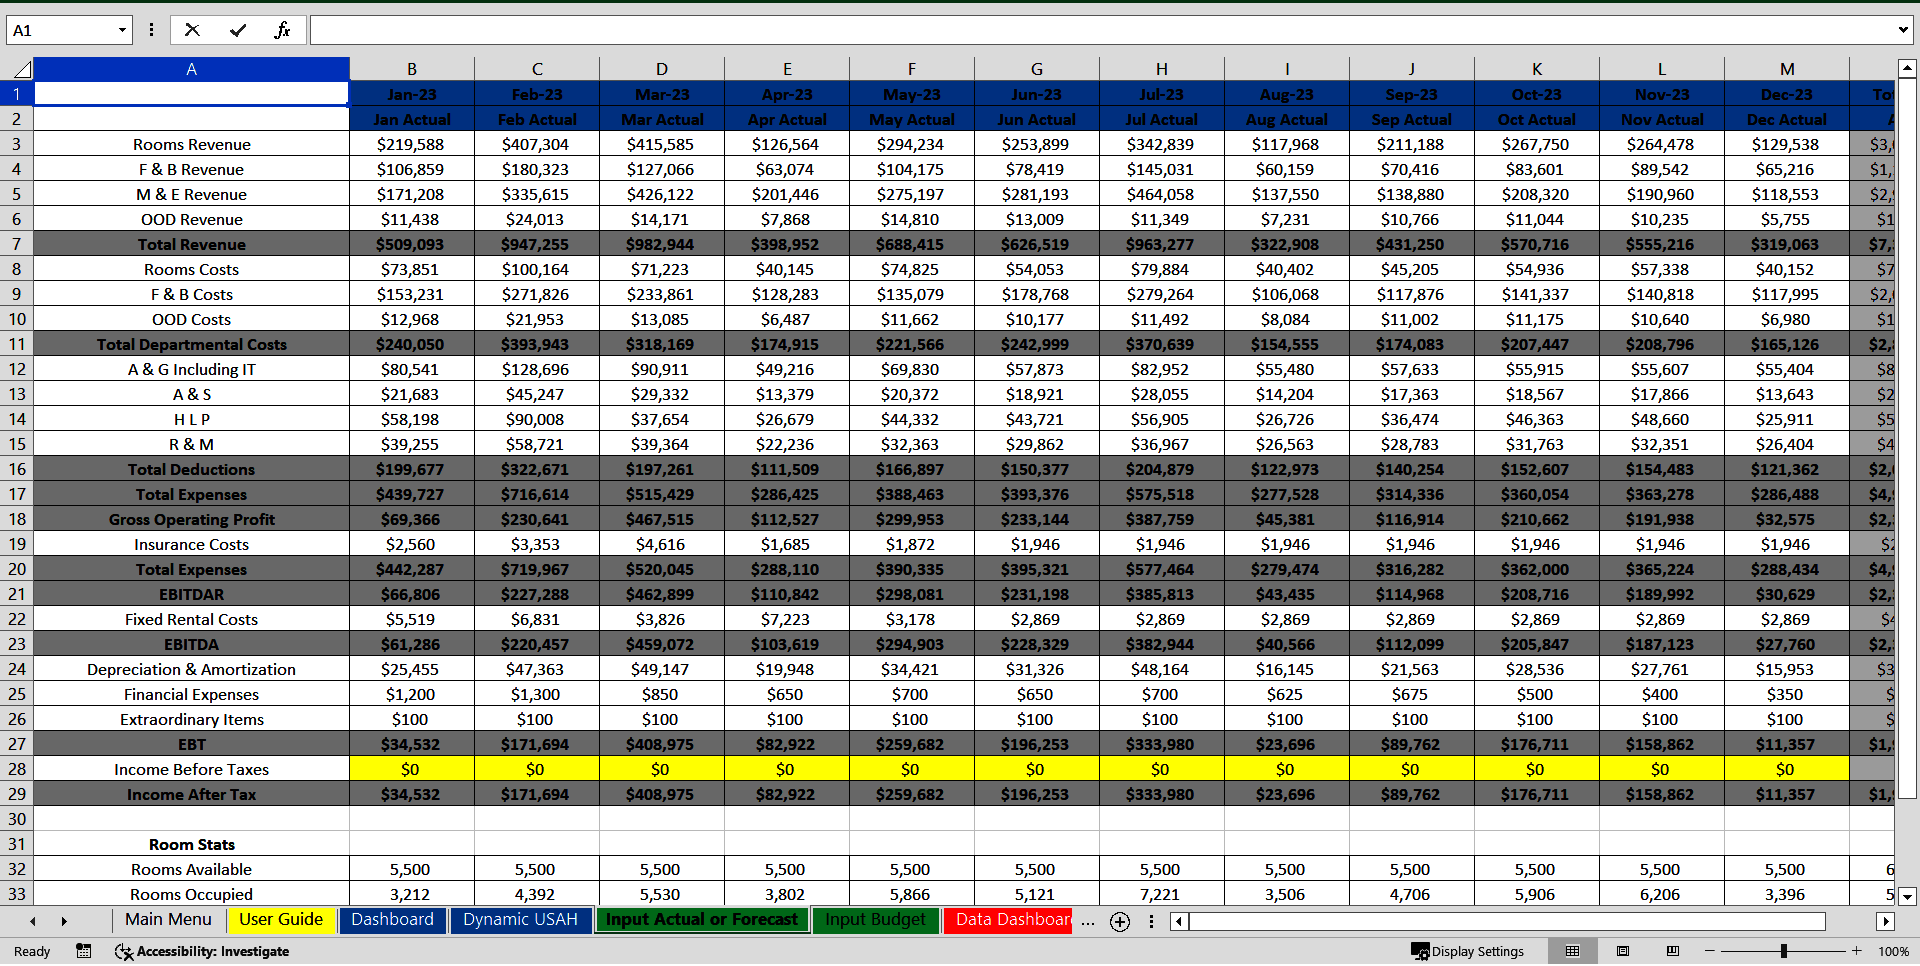The width and height of the screenshot is (1920, 966).
Task: Add a new sheet with plus icon
Action: [1120, 922]
